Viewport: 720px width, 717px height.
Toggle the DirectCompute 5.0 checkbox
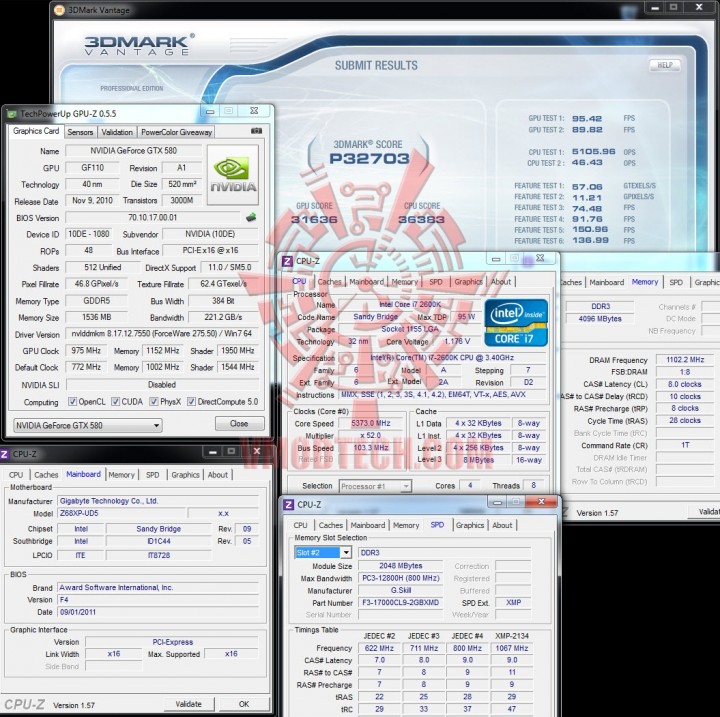191,401
